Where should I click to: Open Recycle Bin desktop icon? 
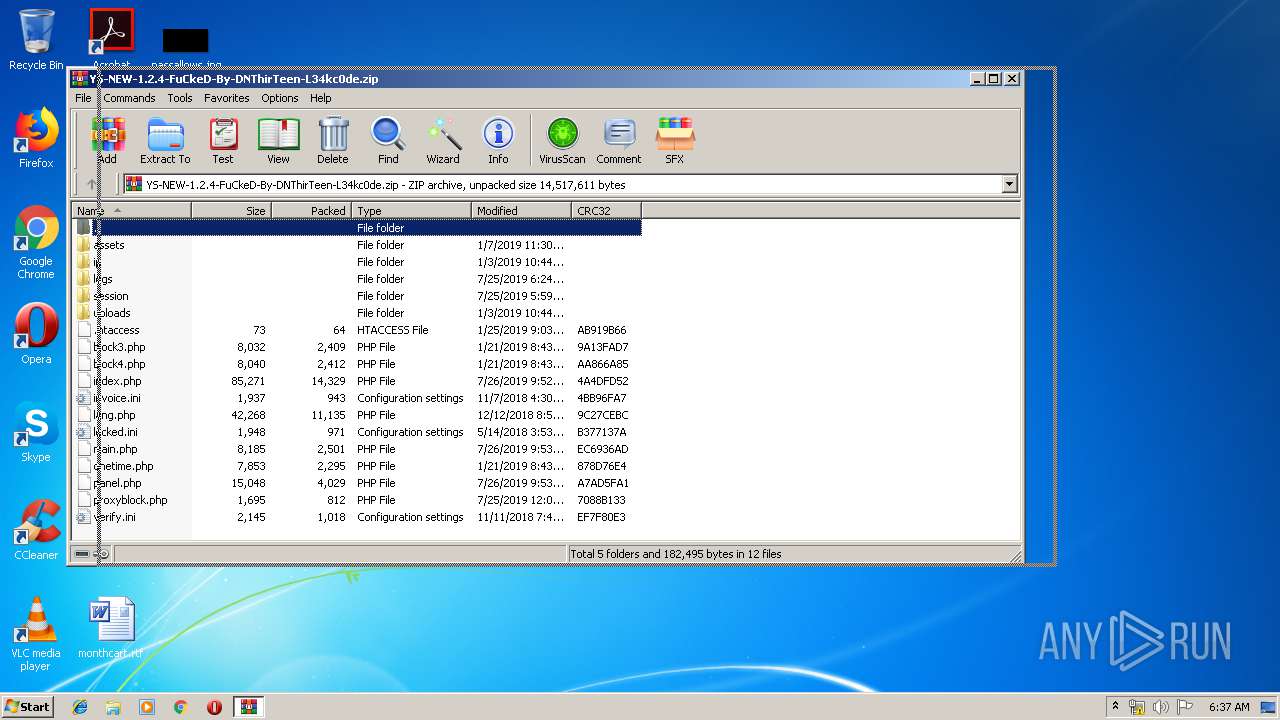[x=36, y=40]
